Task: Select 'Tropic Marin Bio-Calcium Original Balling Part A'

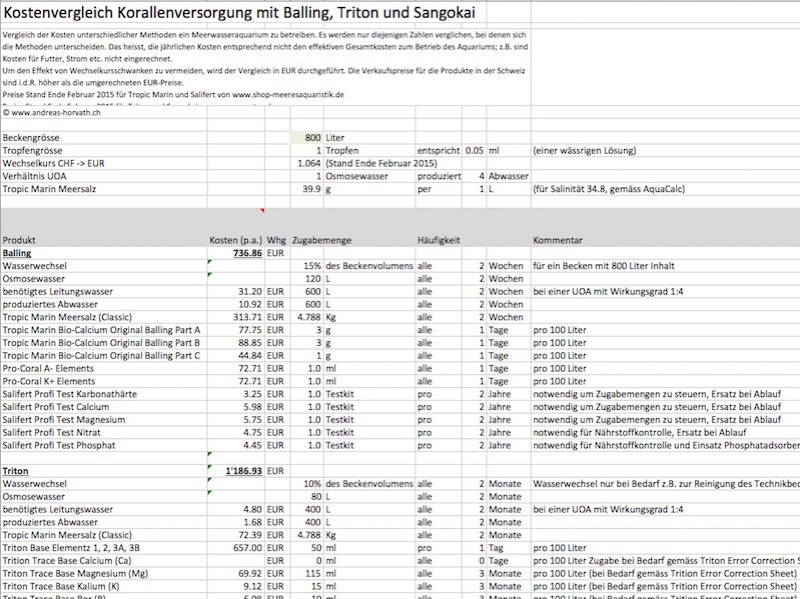Action: coord(102,330)
